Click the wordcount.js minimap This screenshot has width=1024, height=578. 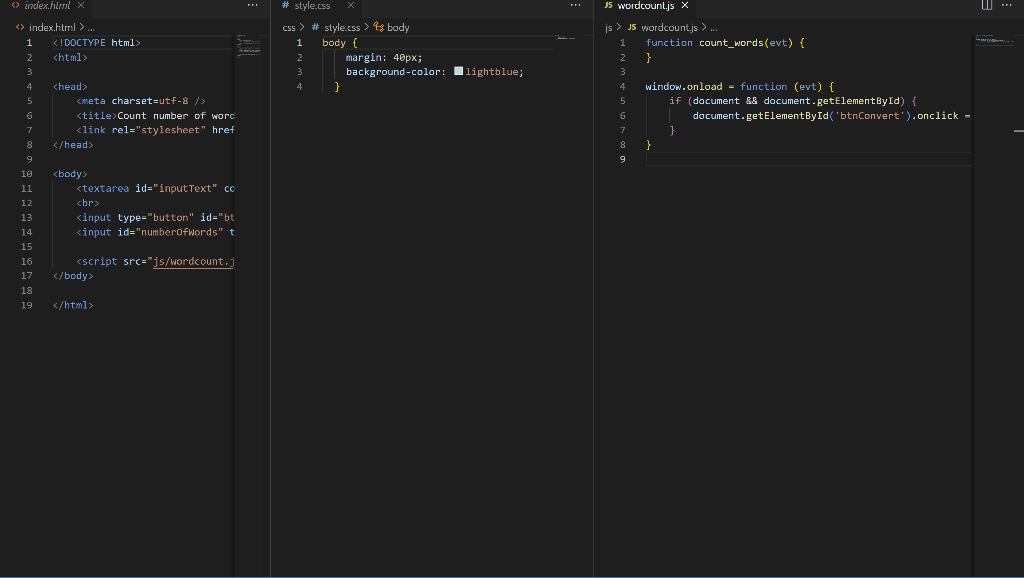pos(995,40)
